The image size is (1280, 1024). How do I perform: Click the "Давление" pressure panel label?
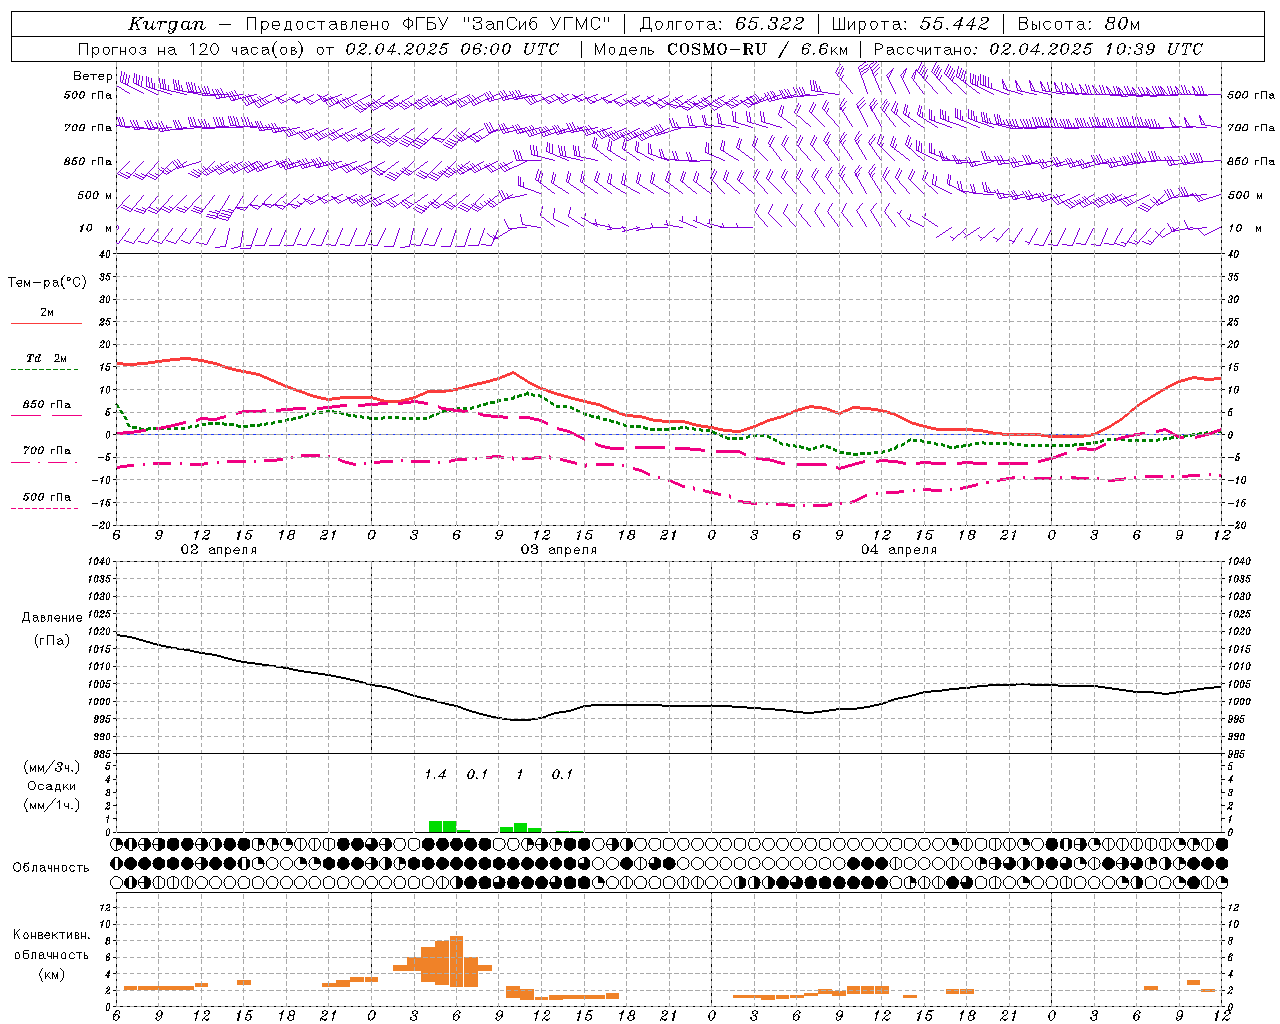(x=52, y=617)
